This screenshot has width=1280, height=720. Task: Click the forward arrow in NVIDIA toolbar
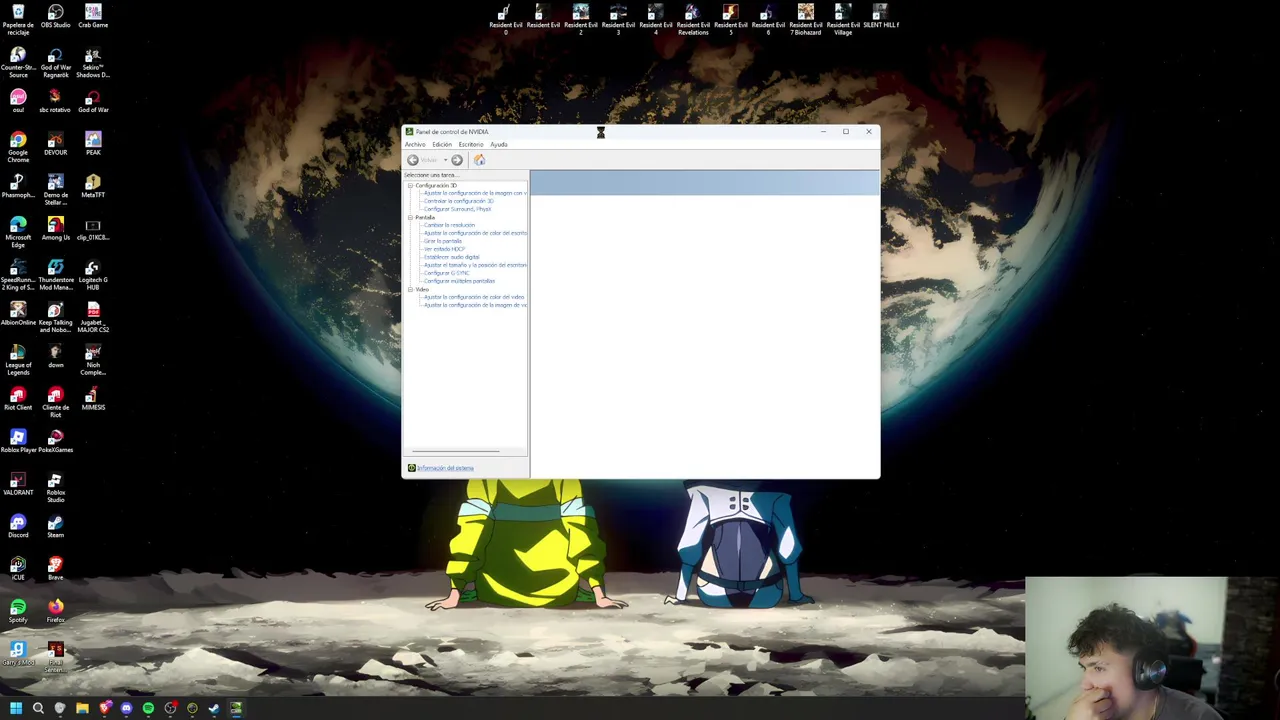pos(457,160)
